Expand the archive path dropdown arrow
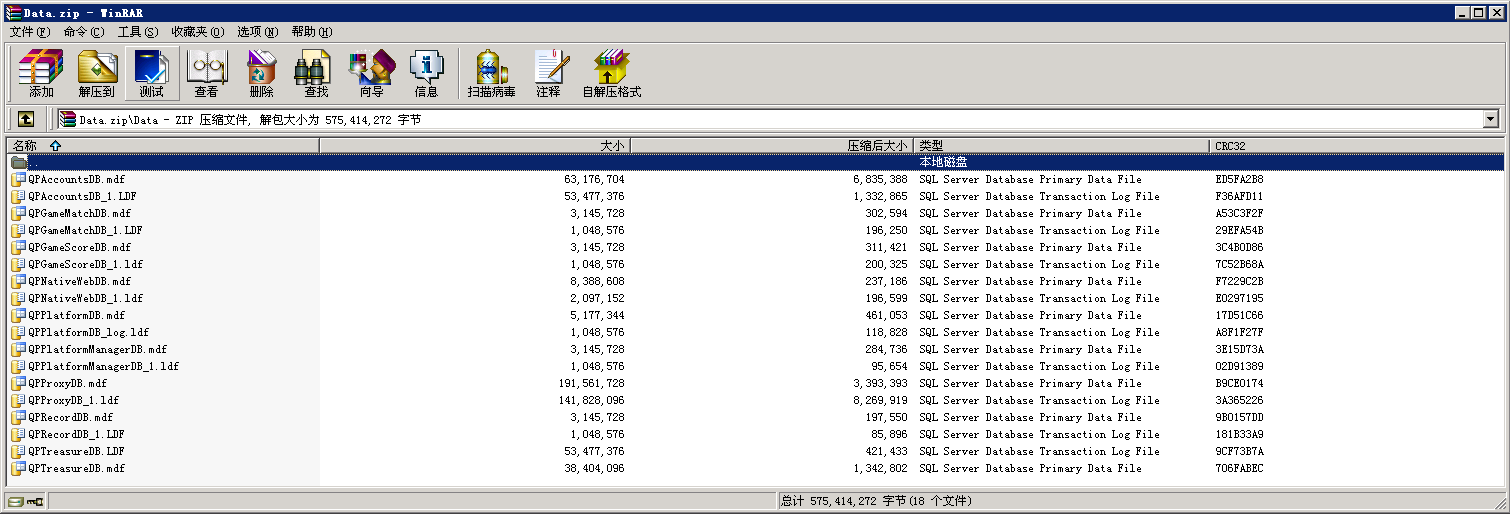 click(x=1491, y=119)
